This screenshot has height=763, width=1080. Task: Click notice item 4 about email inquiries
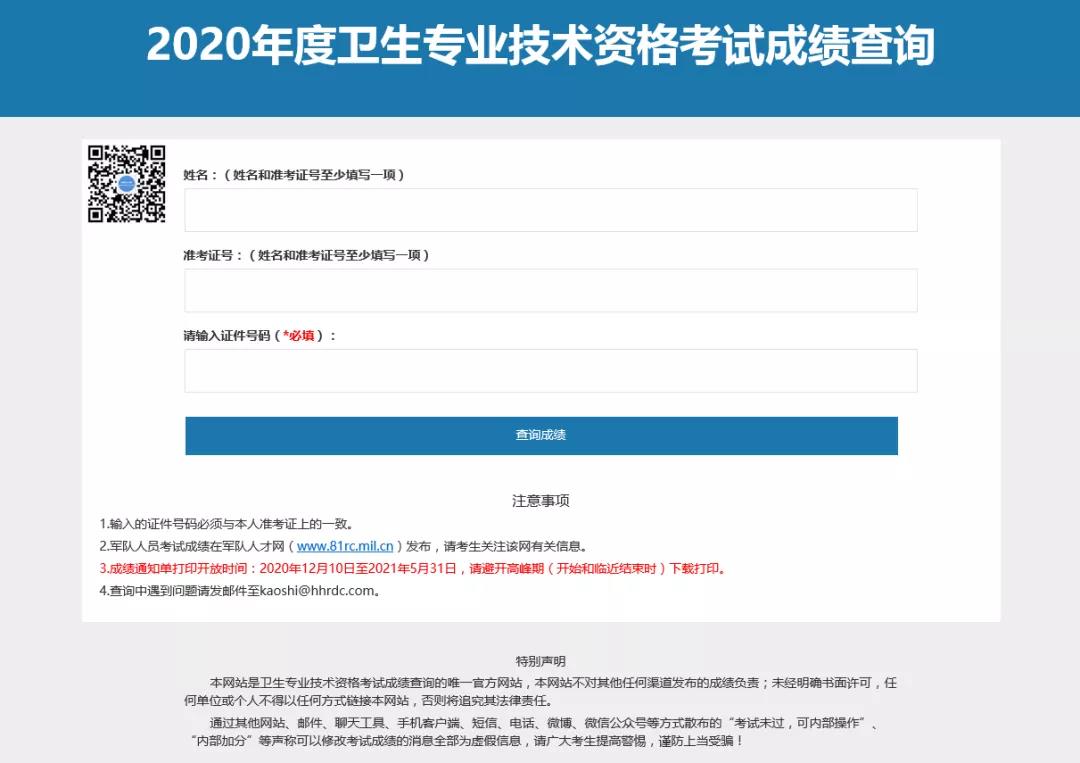[x=239, y=591]
